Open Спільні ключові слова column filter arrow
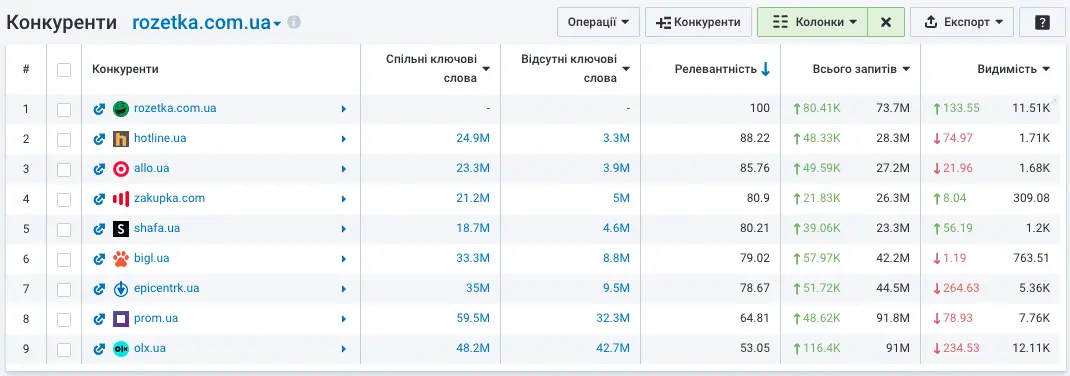The image size is (1070, 376). (x=487, y=69)
